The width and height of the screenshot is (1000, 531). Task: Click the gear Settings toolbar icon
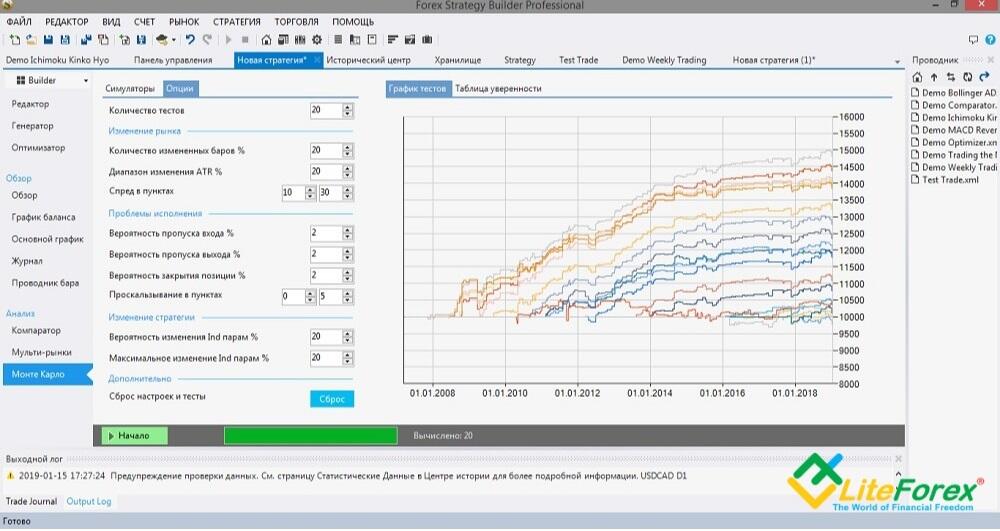(x=317, y=40)
